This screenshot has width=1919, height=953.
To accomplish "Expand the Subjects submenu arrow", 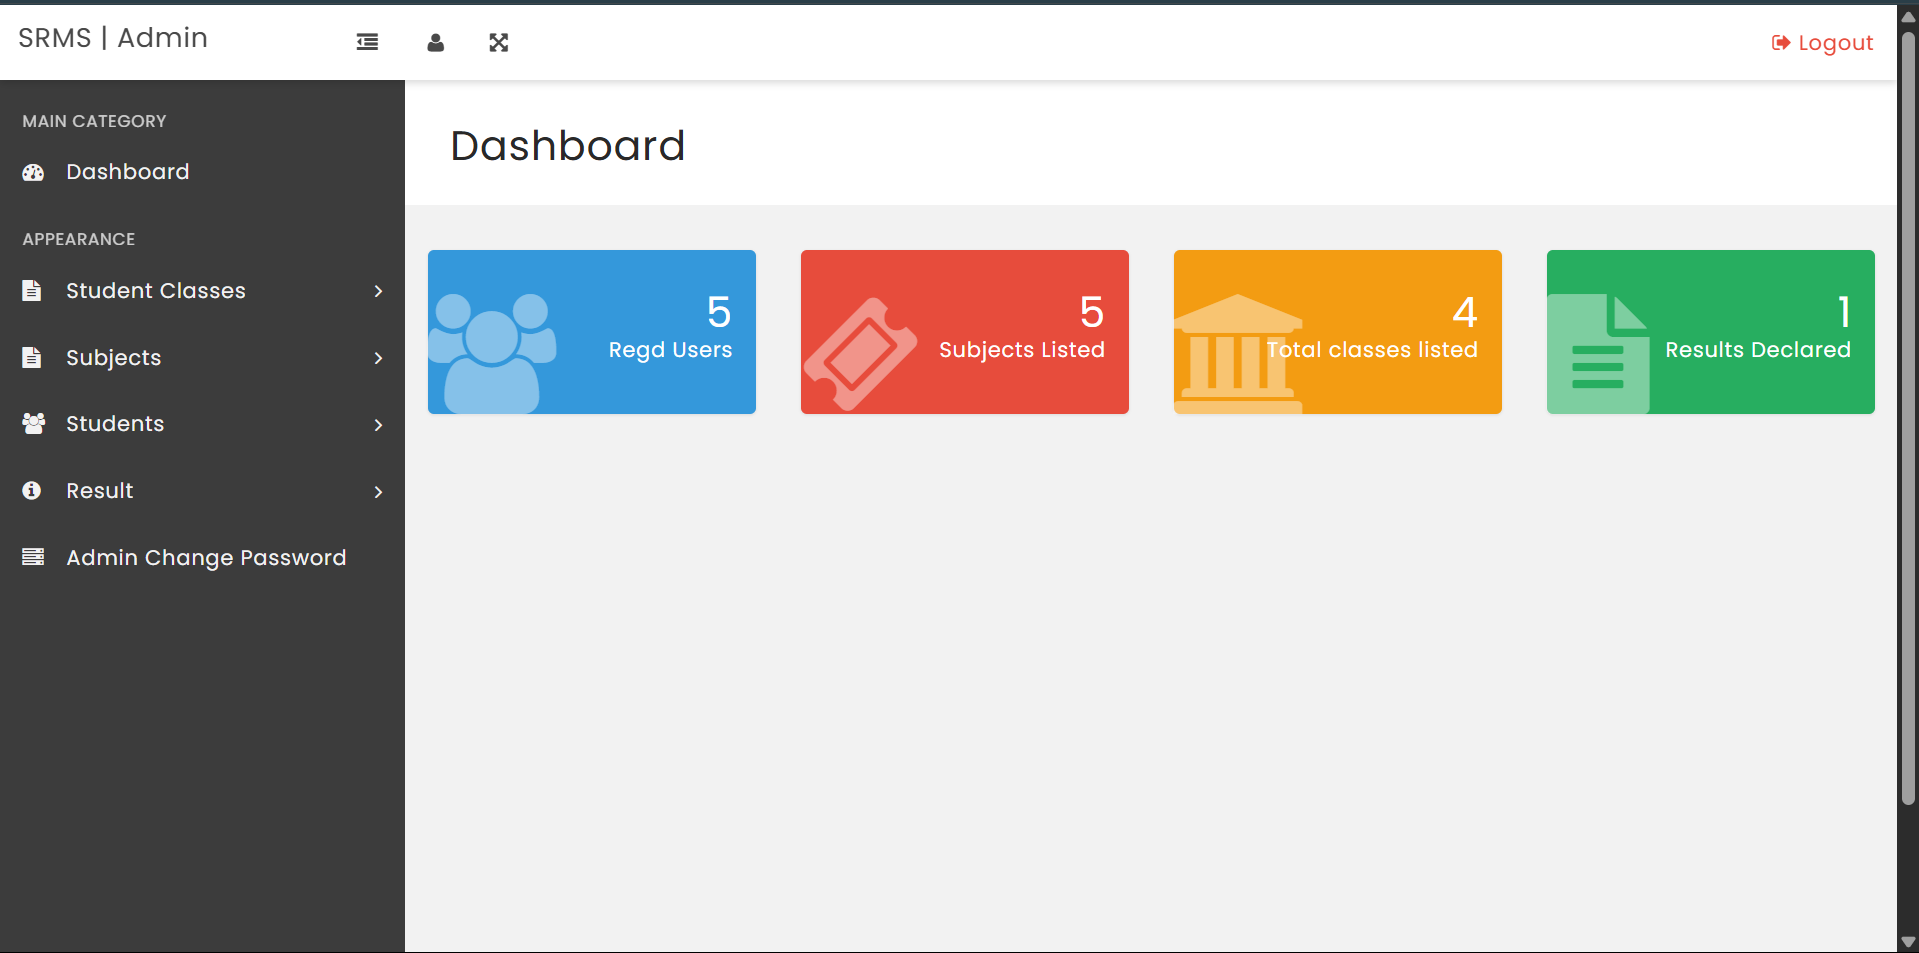I will coord(378,358).
